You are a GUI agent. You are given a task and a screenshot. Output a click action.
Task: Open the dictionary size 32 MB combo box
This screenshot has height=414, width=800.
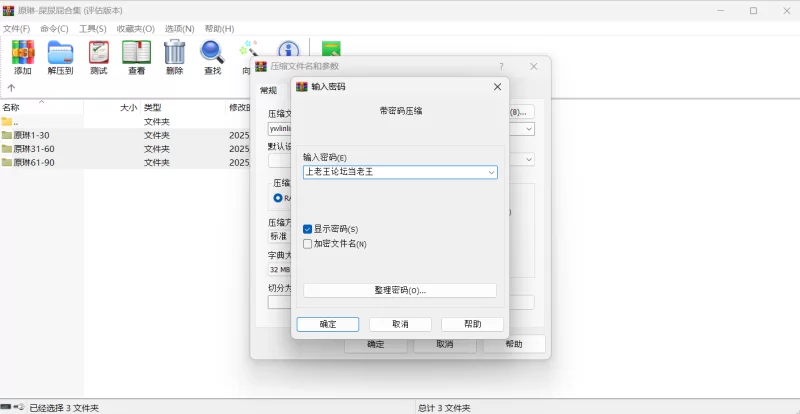[x=280, y=269]
